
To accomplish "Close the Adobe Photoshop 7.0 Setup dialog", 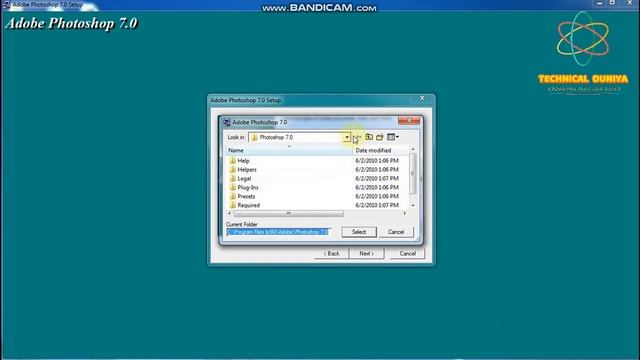I will tap(422, 98).
